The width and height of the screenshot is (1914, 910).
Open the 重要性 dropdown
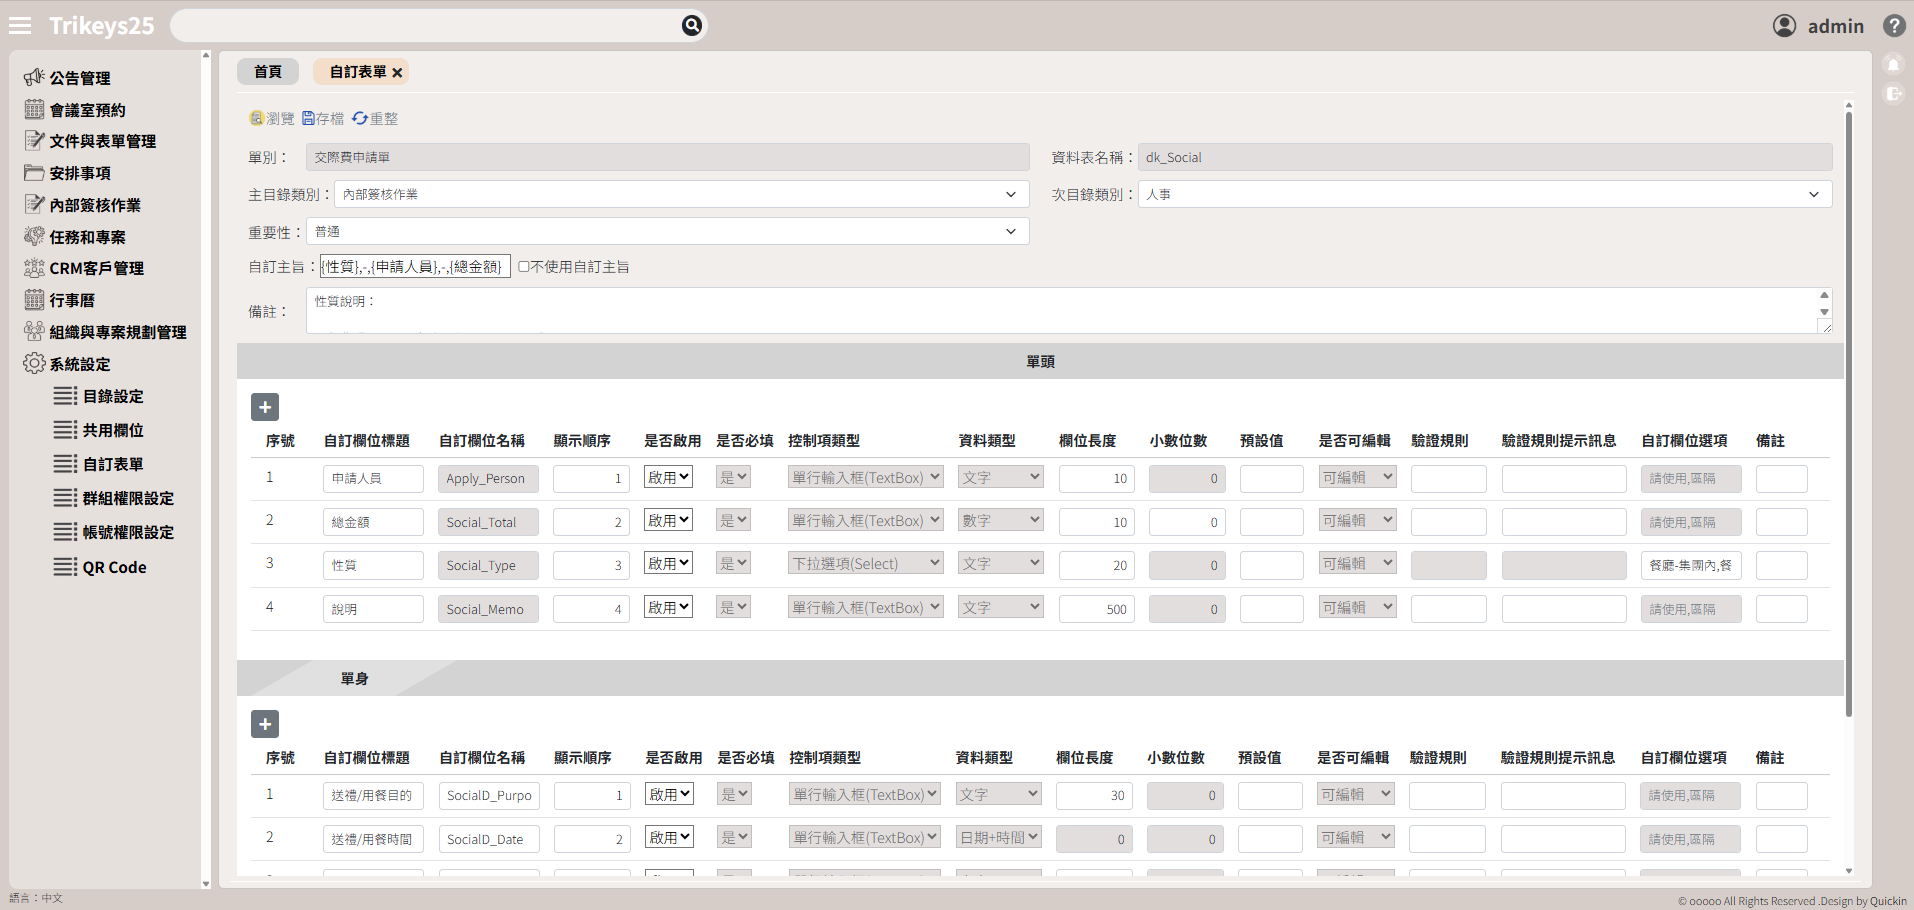pos(667,232)
